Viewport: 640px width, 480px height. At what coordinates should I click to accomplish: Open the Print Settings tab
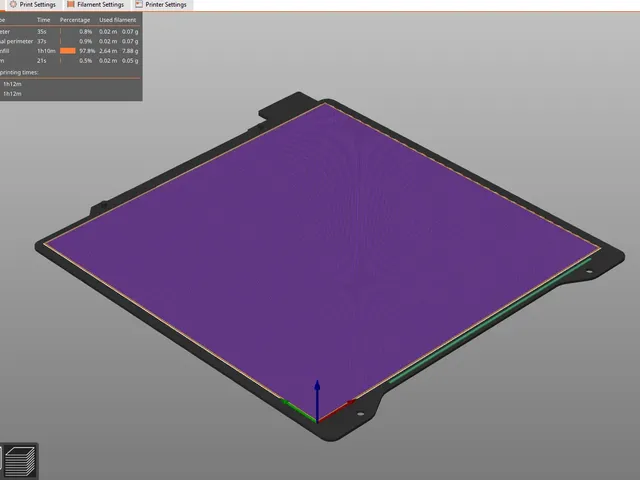pyautogui.click(x=32, y=4)
